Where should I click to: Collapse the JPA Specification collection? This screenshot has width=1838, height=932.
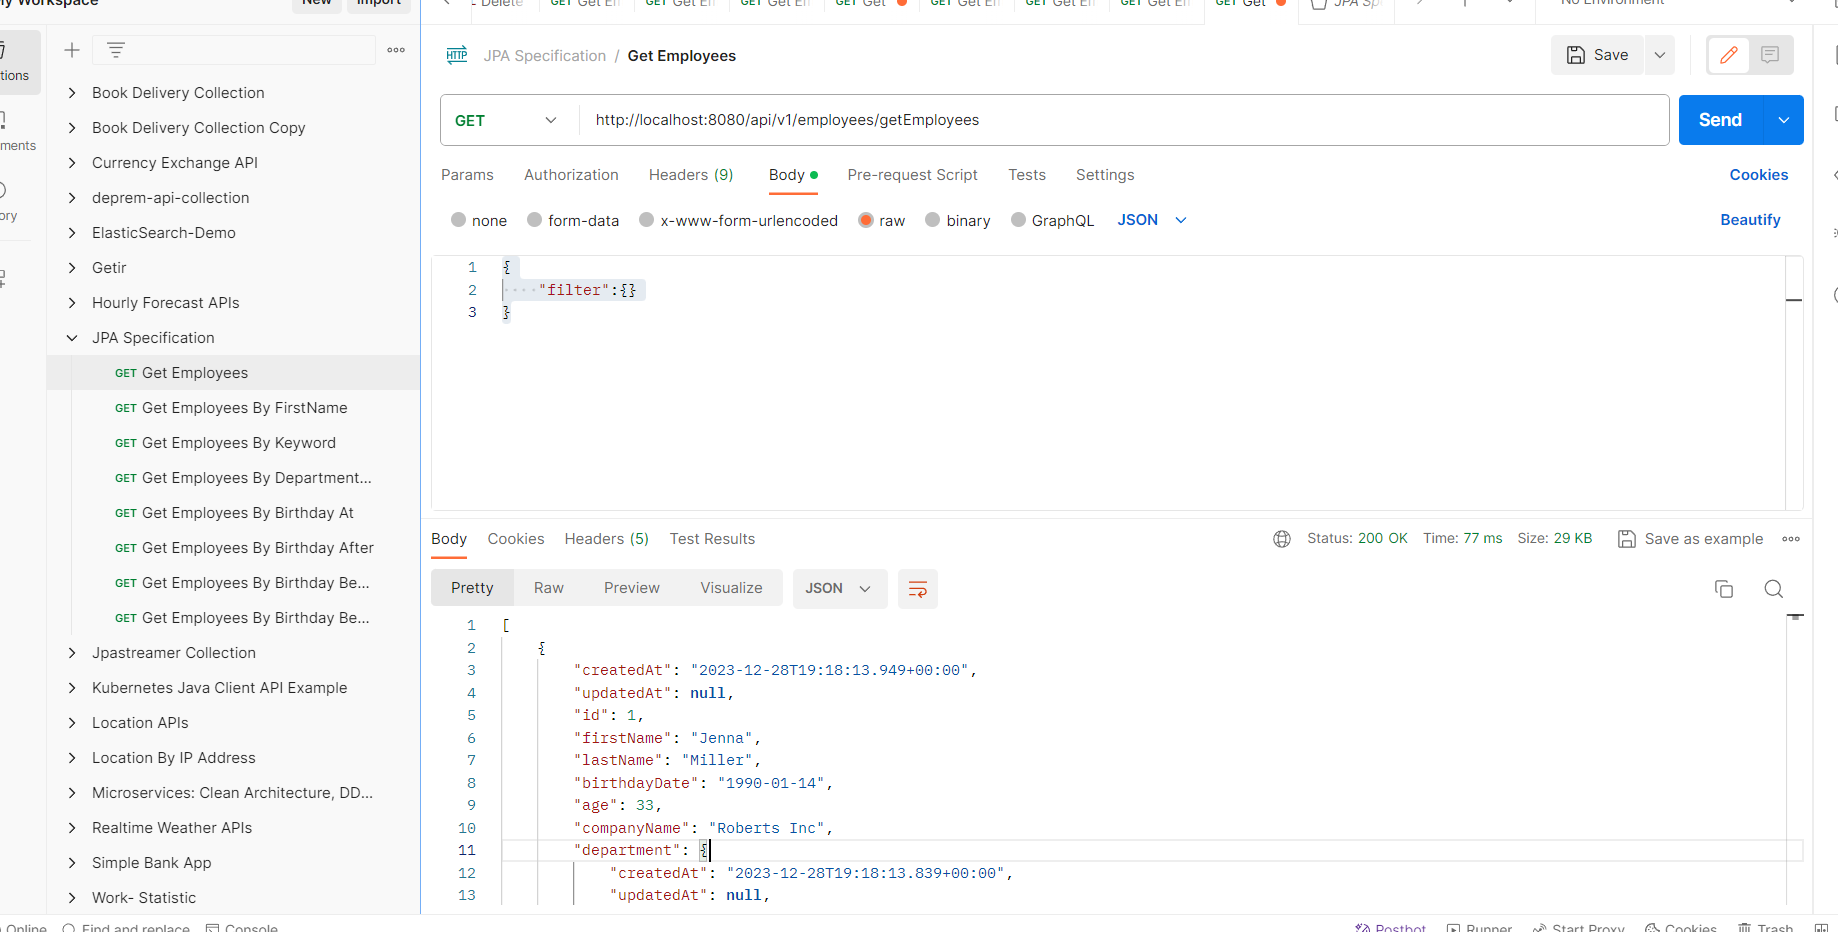click(72, 338)
